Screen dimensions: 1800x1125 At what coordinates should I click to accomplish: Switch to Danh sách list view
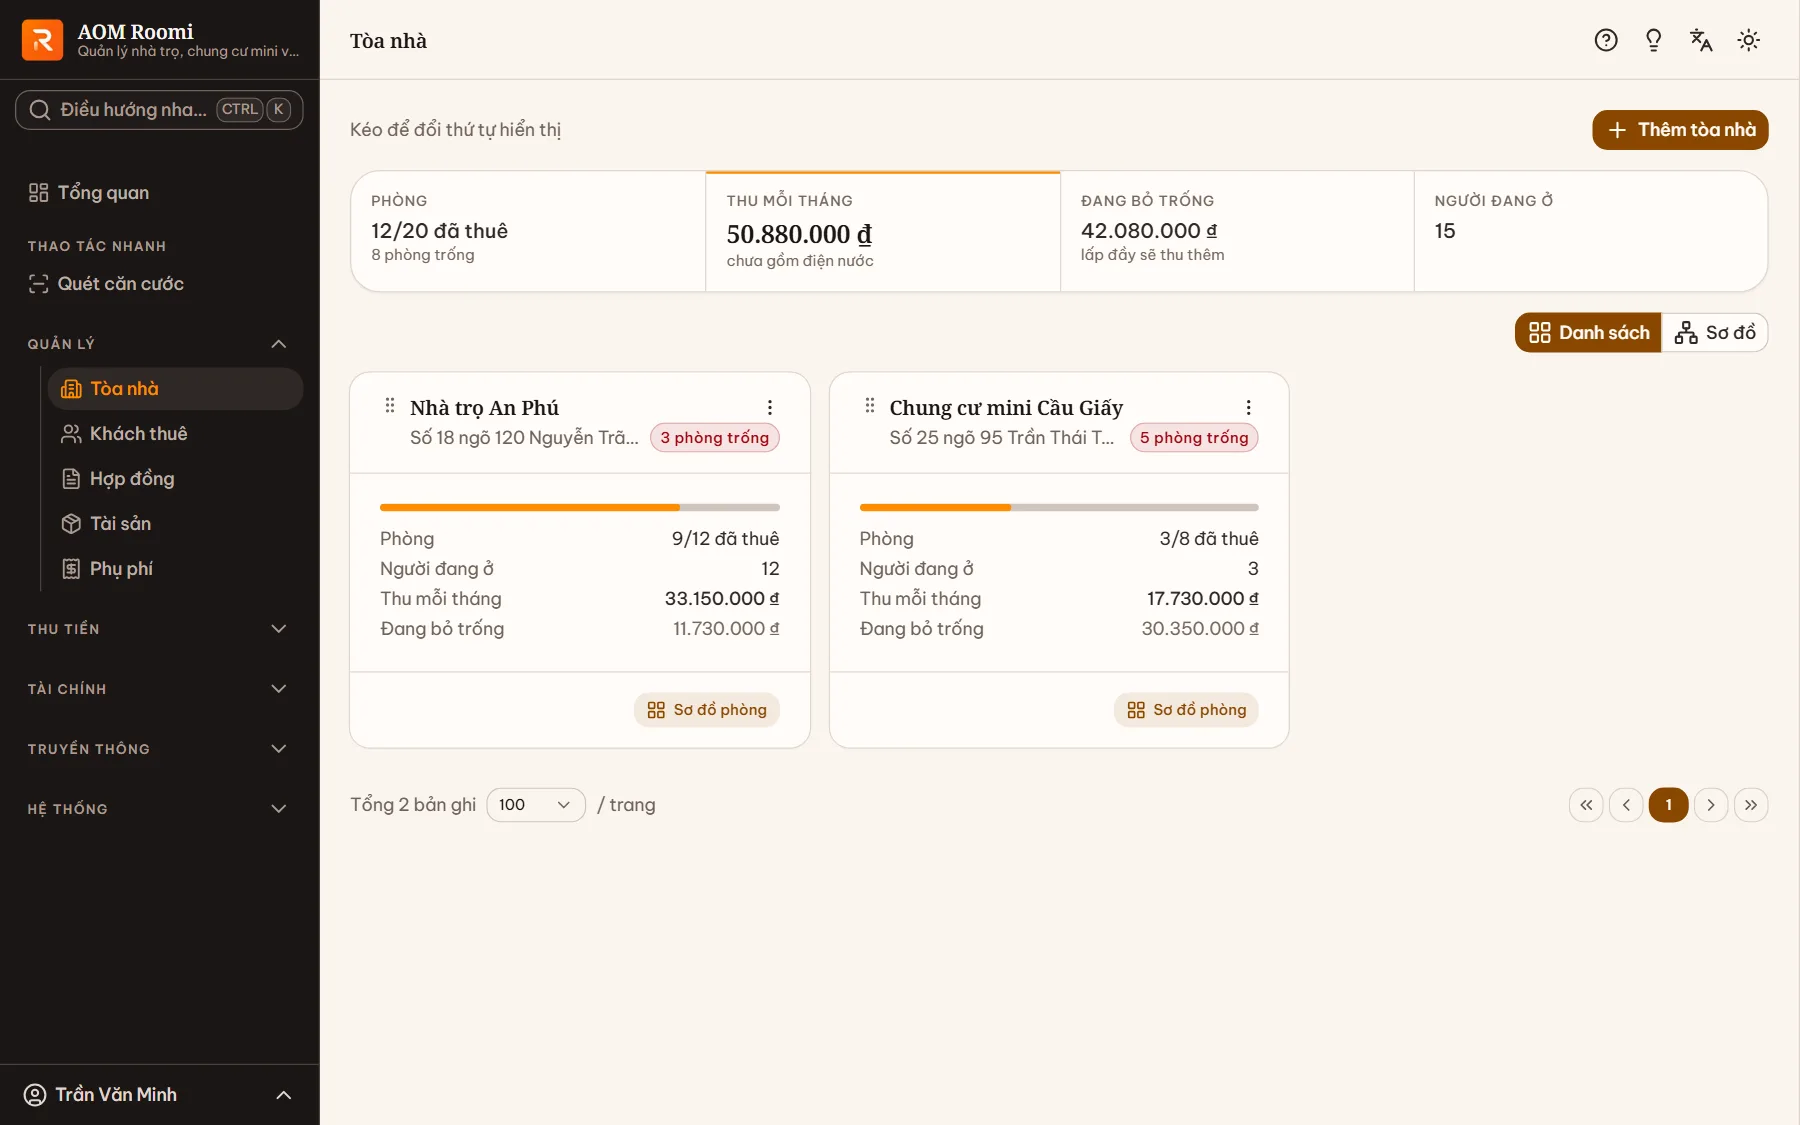tap(1589, 333)
